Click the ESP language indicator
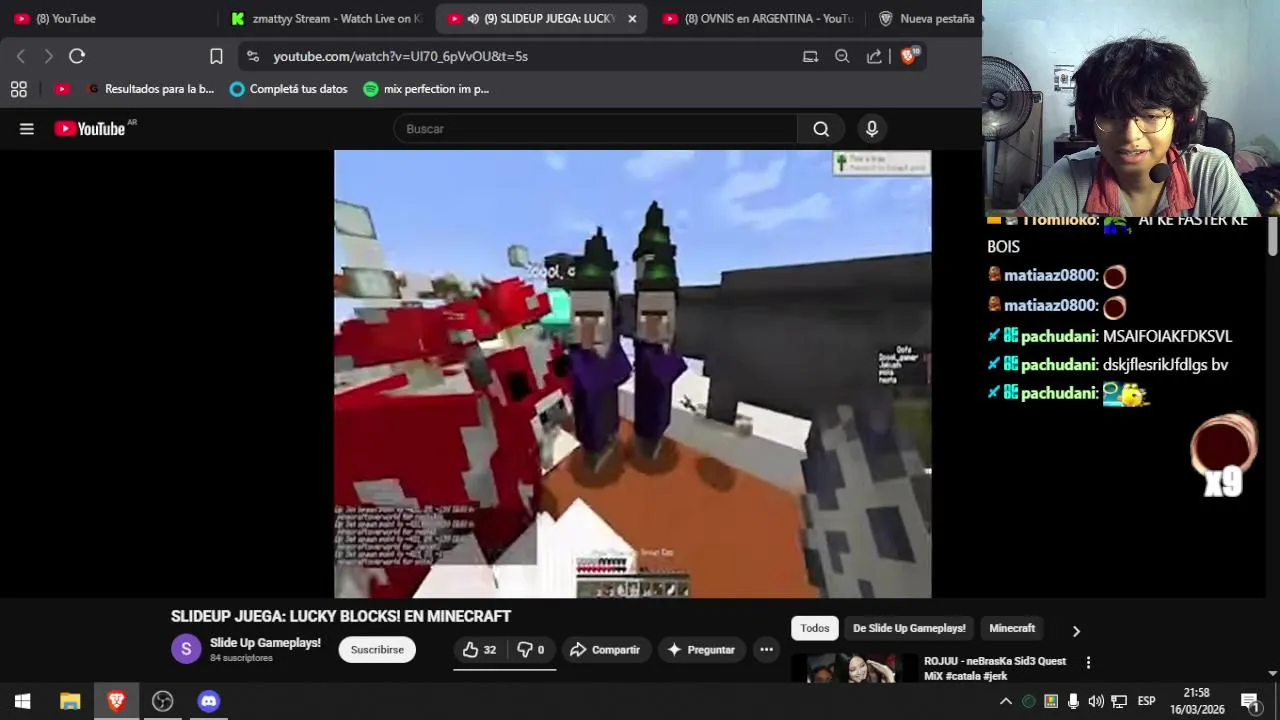 [1146, 701]
